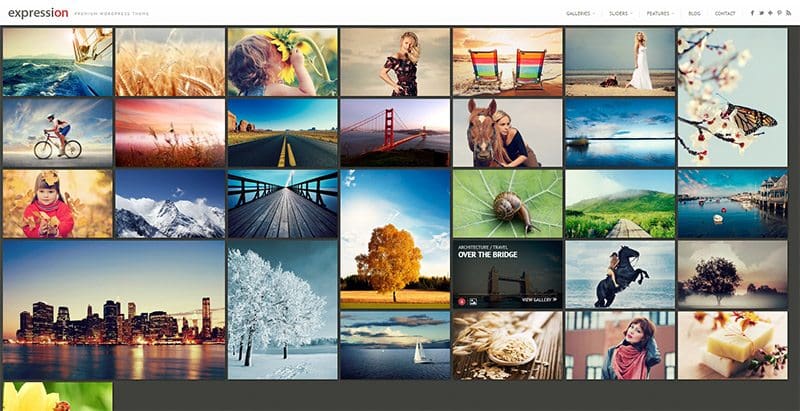
Task: Expand the Sliders menu
Action: [x=621, y=14]
